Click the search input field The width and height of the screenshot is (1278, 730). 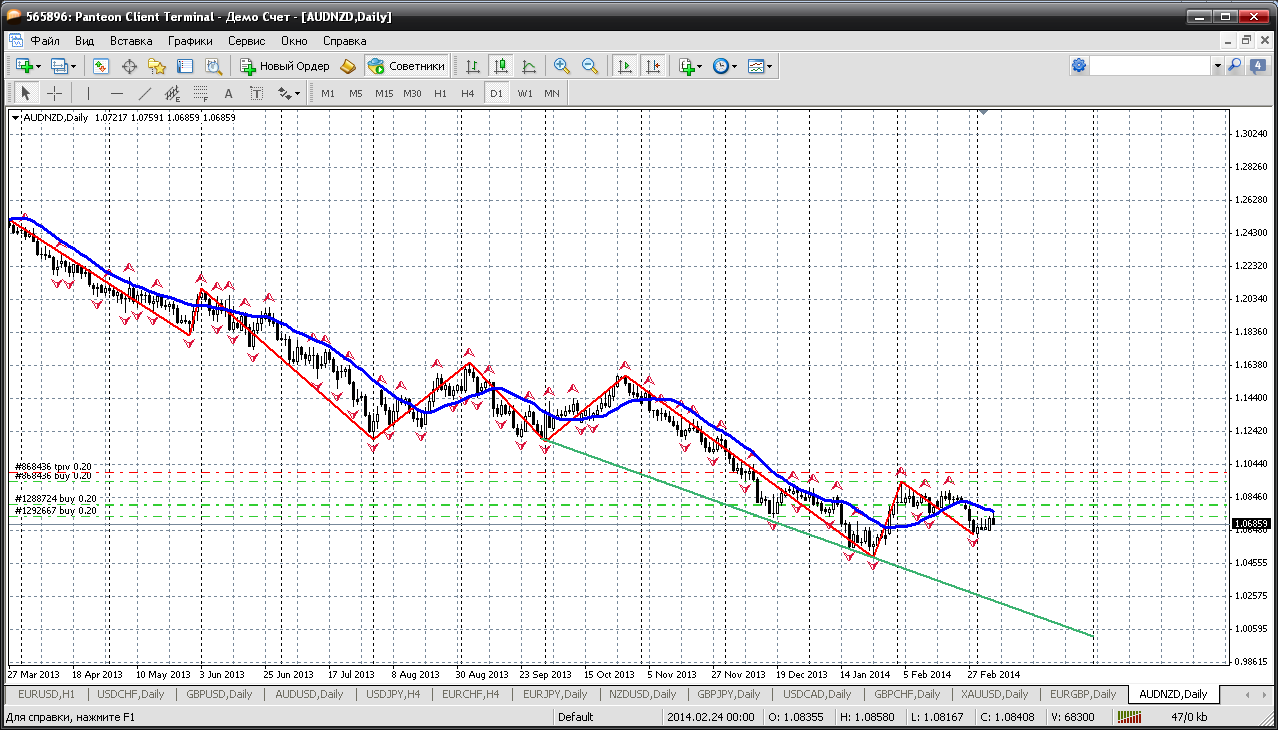[x=1150, y=66]
